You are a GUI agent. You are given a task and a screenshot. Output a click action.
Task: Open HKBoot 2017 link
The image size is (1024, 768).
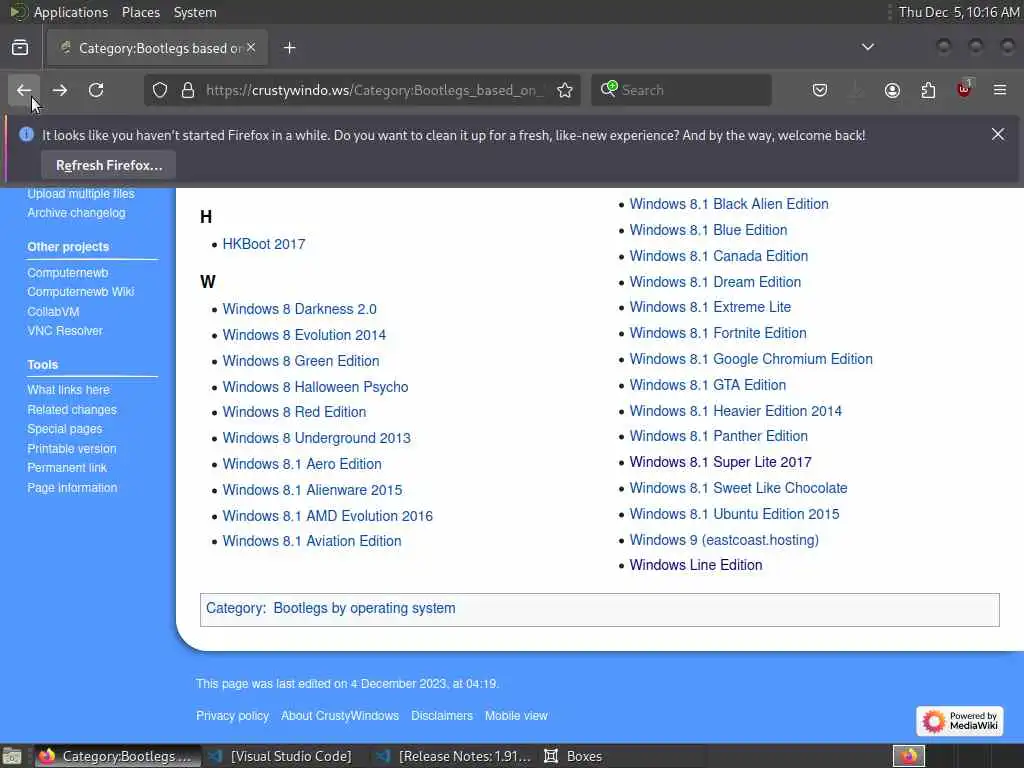point(264,244)
